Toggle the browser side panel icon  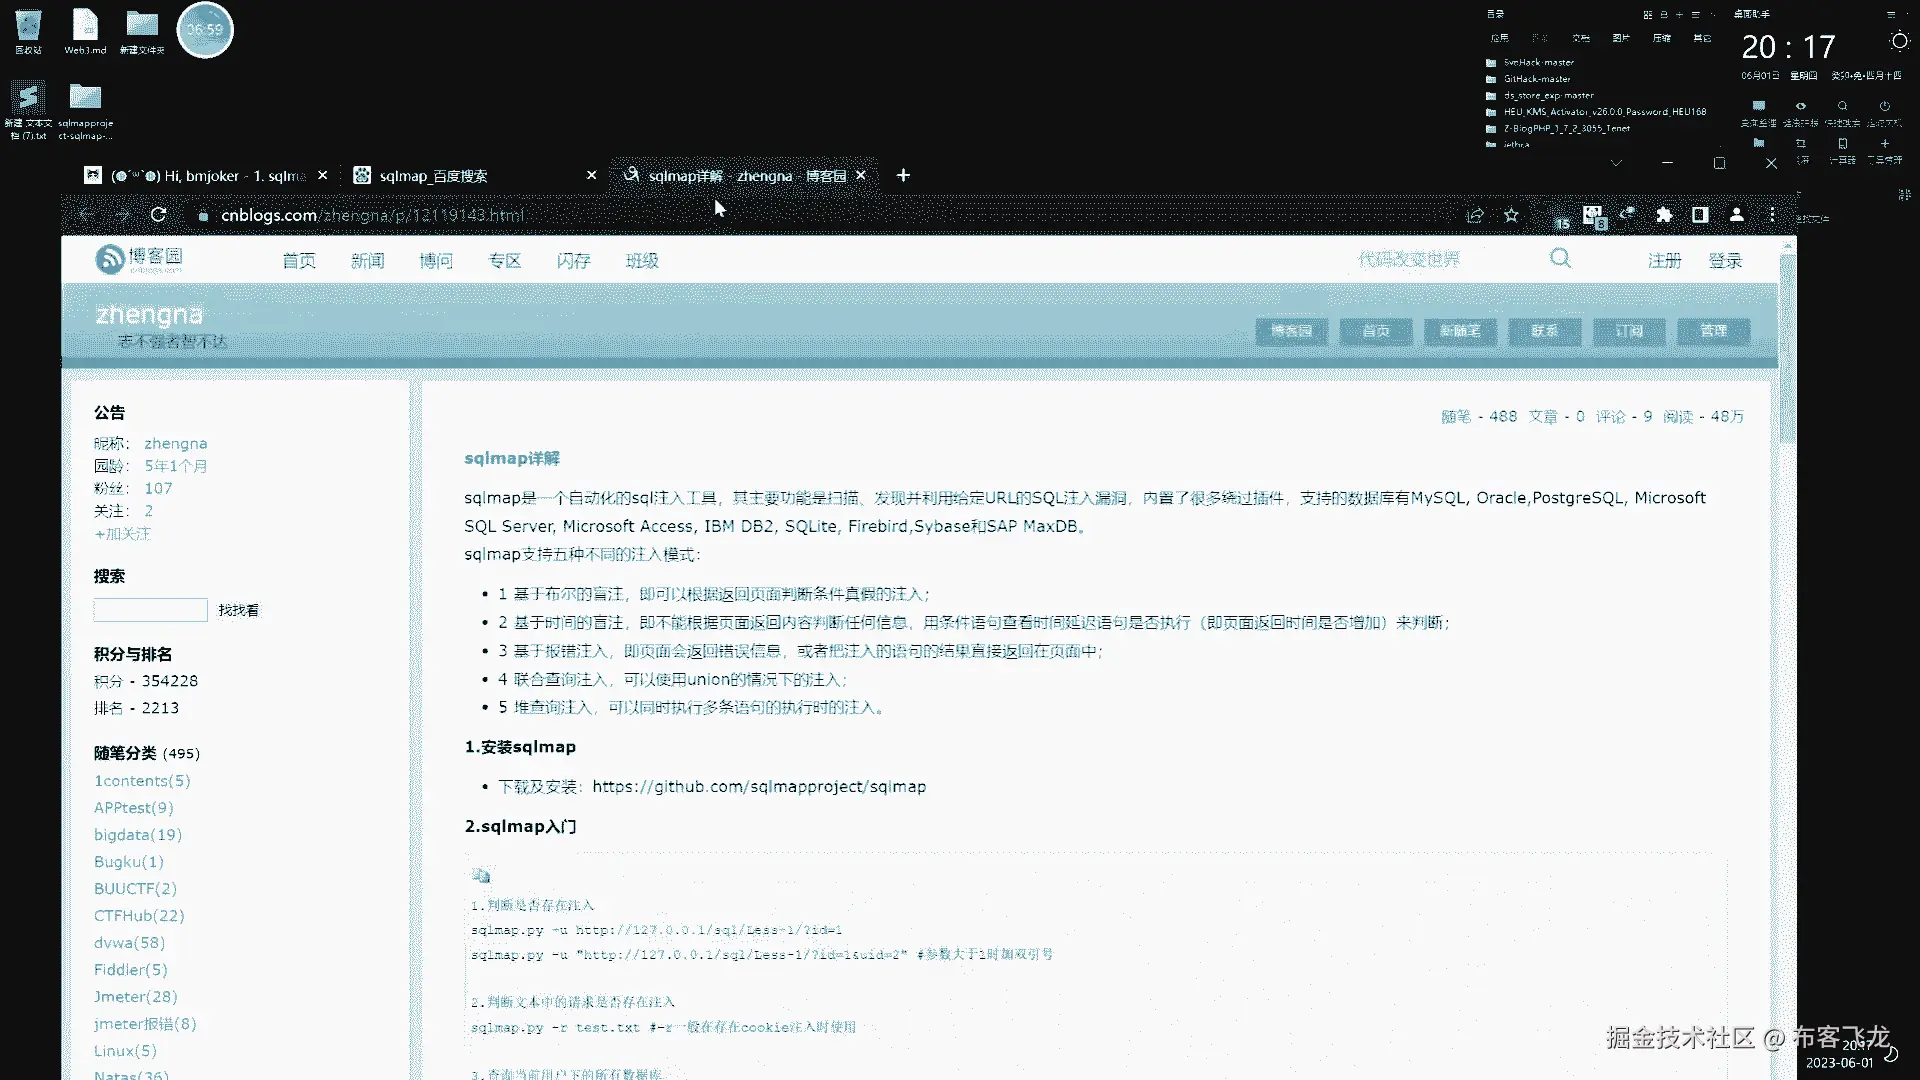pyautogui.click(x=1699, y=215)
